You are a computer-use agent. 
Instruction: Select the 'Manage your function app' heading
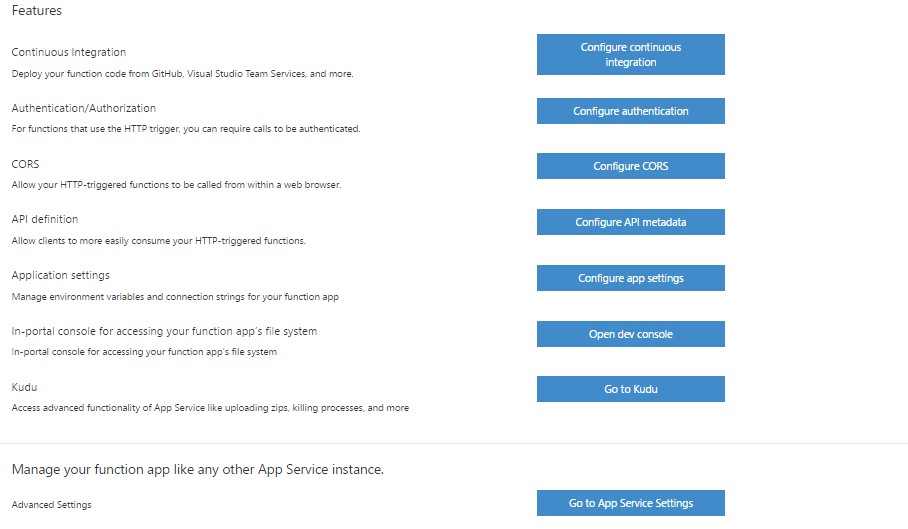[x=197, y=469]
